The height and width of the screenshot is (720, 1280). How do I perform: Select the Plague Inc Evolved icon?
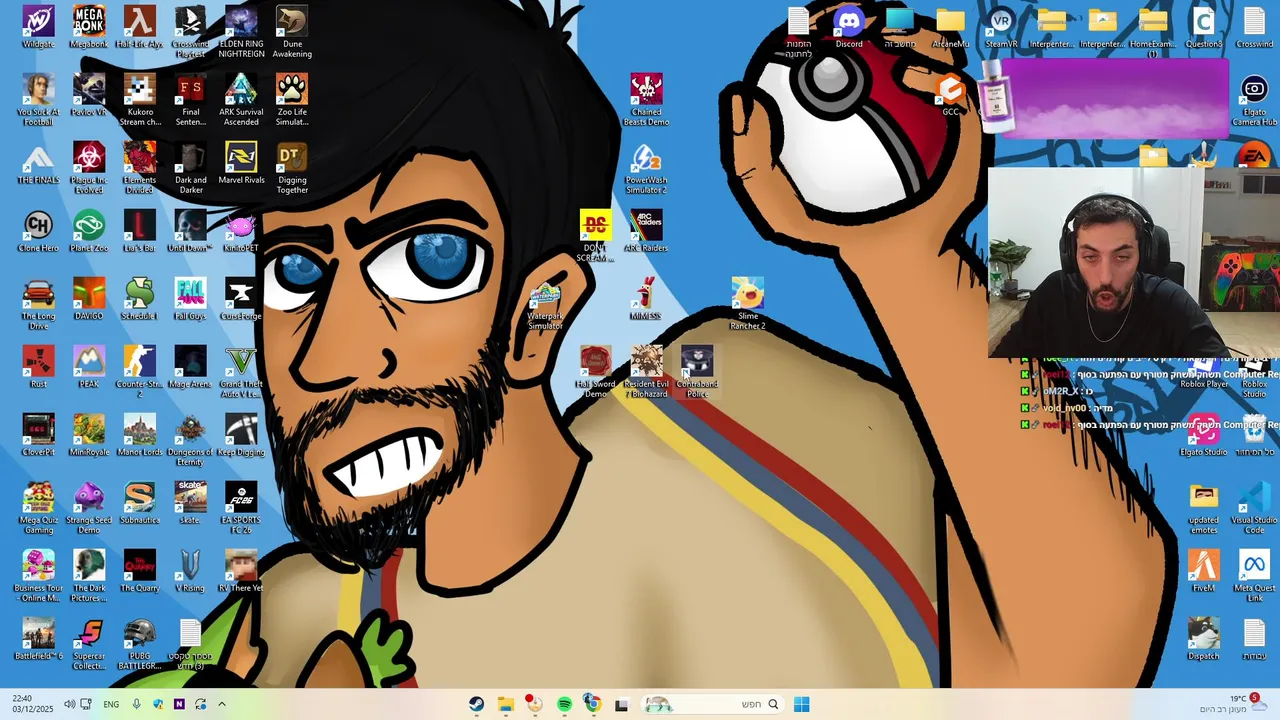pos(89,168)
